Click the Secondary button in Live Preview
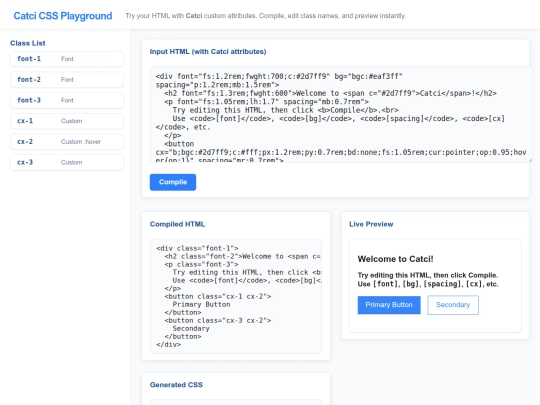 point(453,305)
